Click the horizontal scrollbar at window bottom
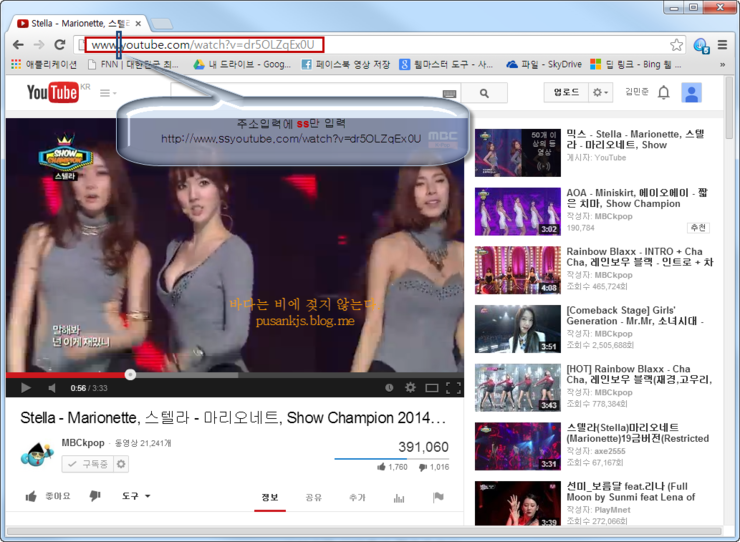The image size is (740, 542). [363, 531]
